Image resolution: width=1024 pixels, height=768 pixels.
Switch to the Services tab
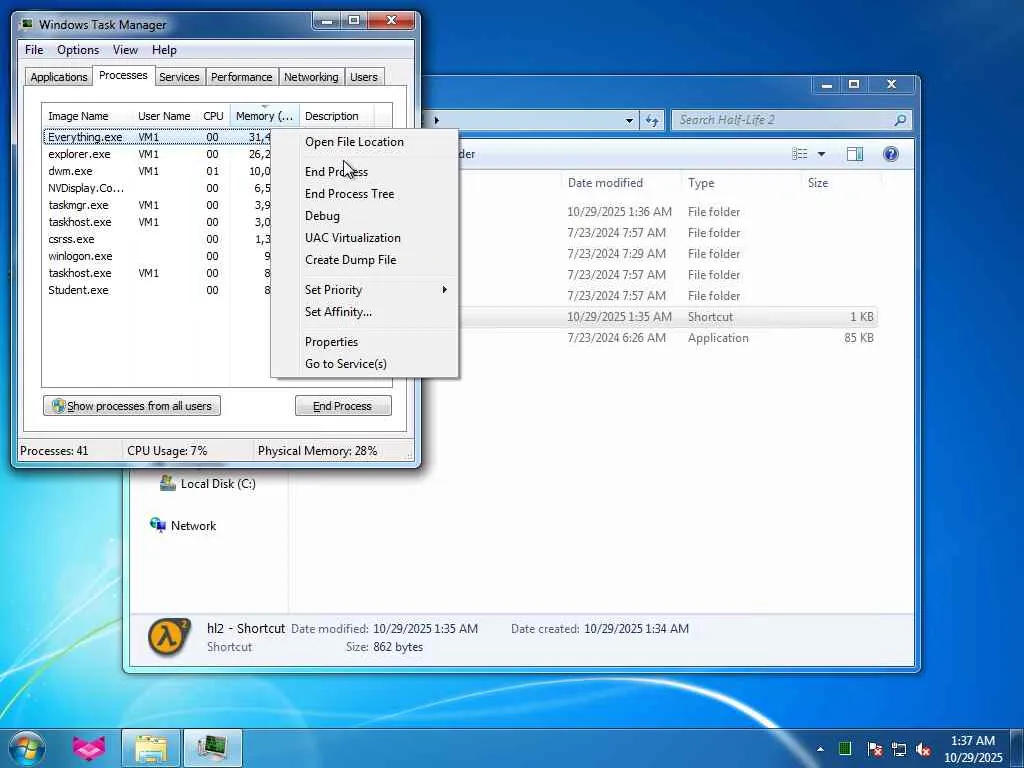click(x=179, y=77)
